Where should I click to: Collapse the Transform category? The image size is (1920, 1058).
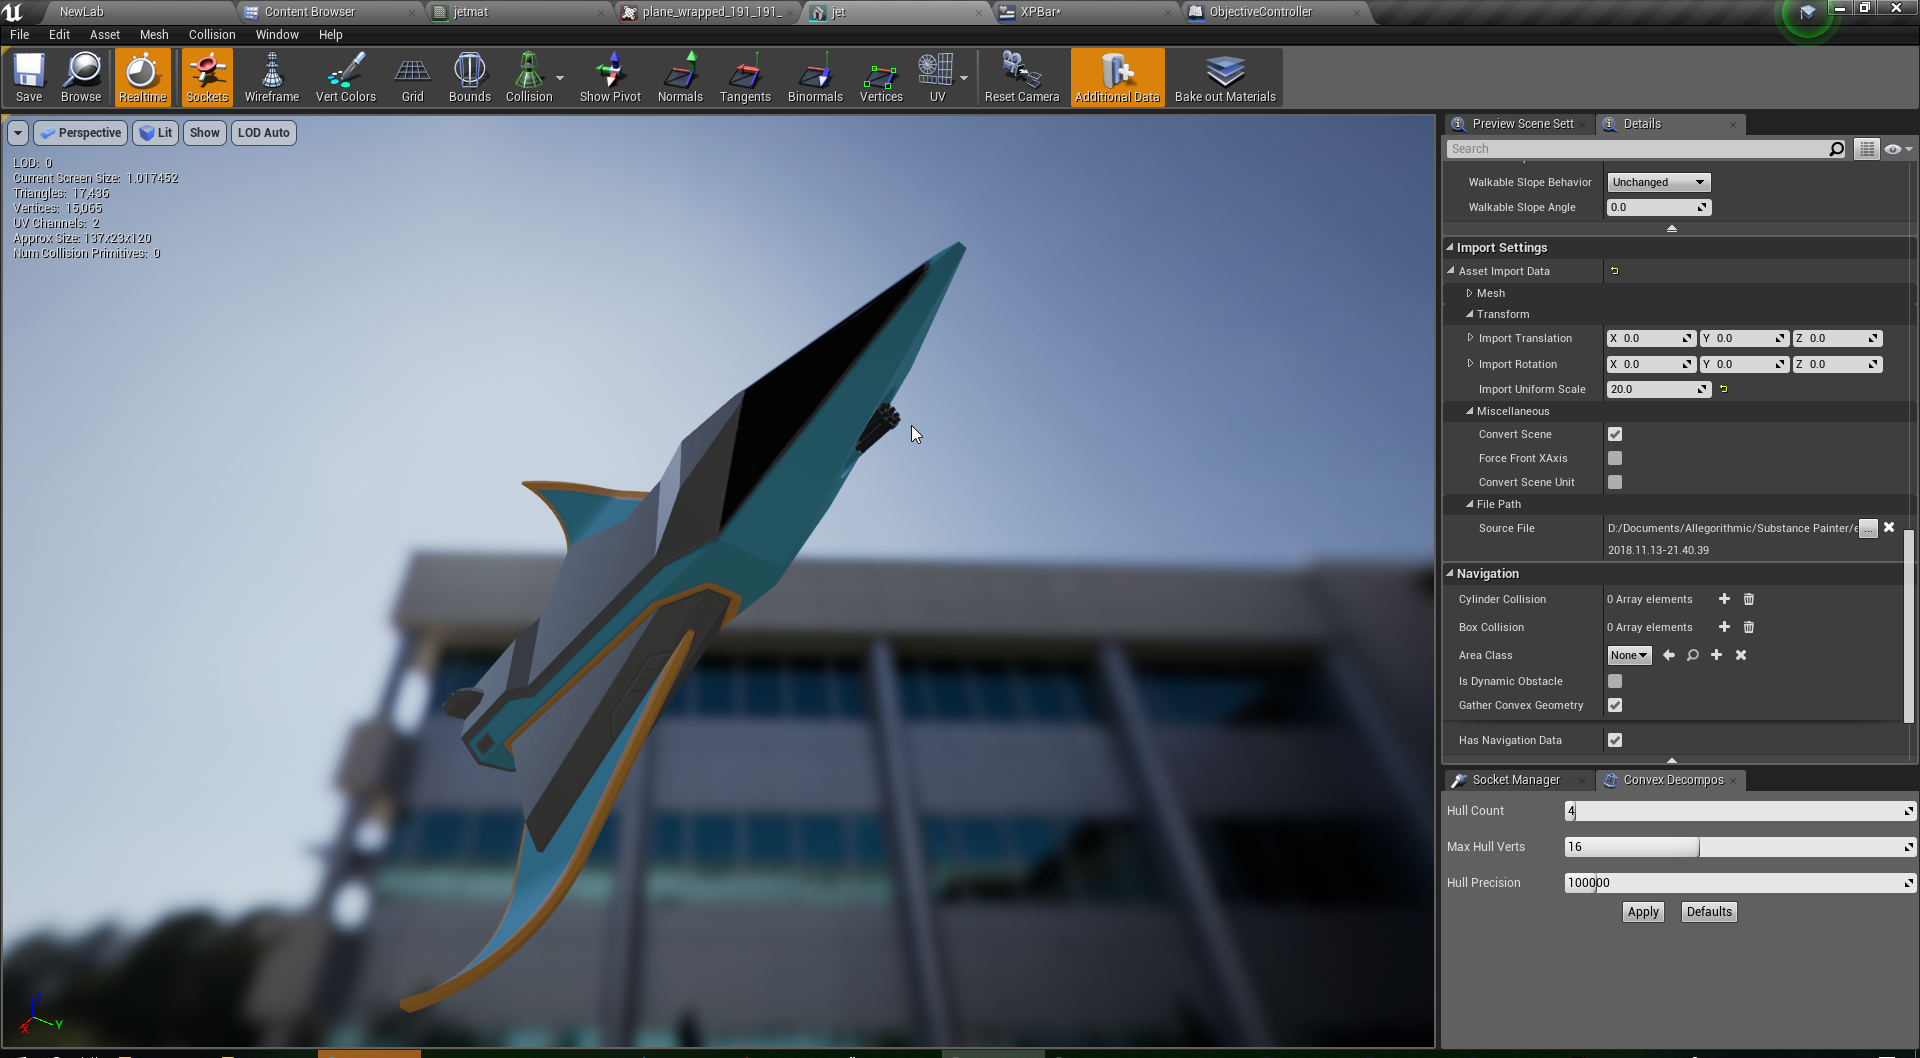point(1469,314)
